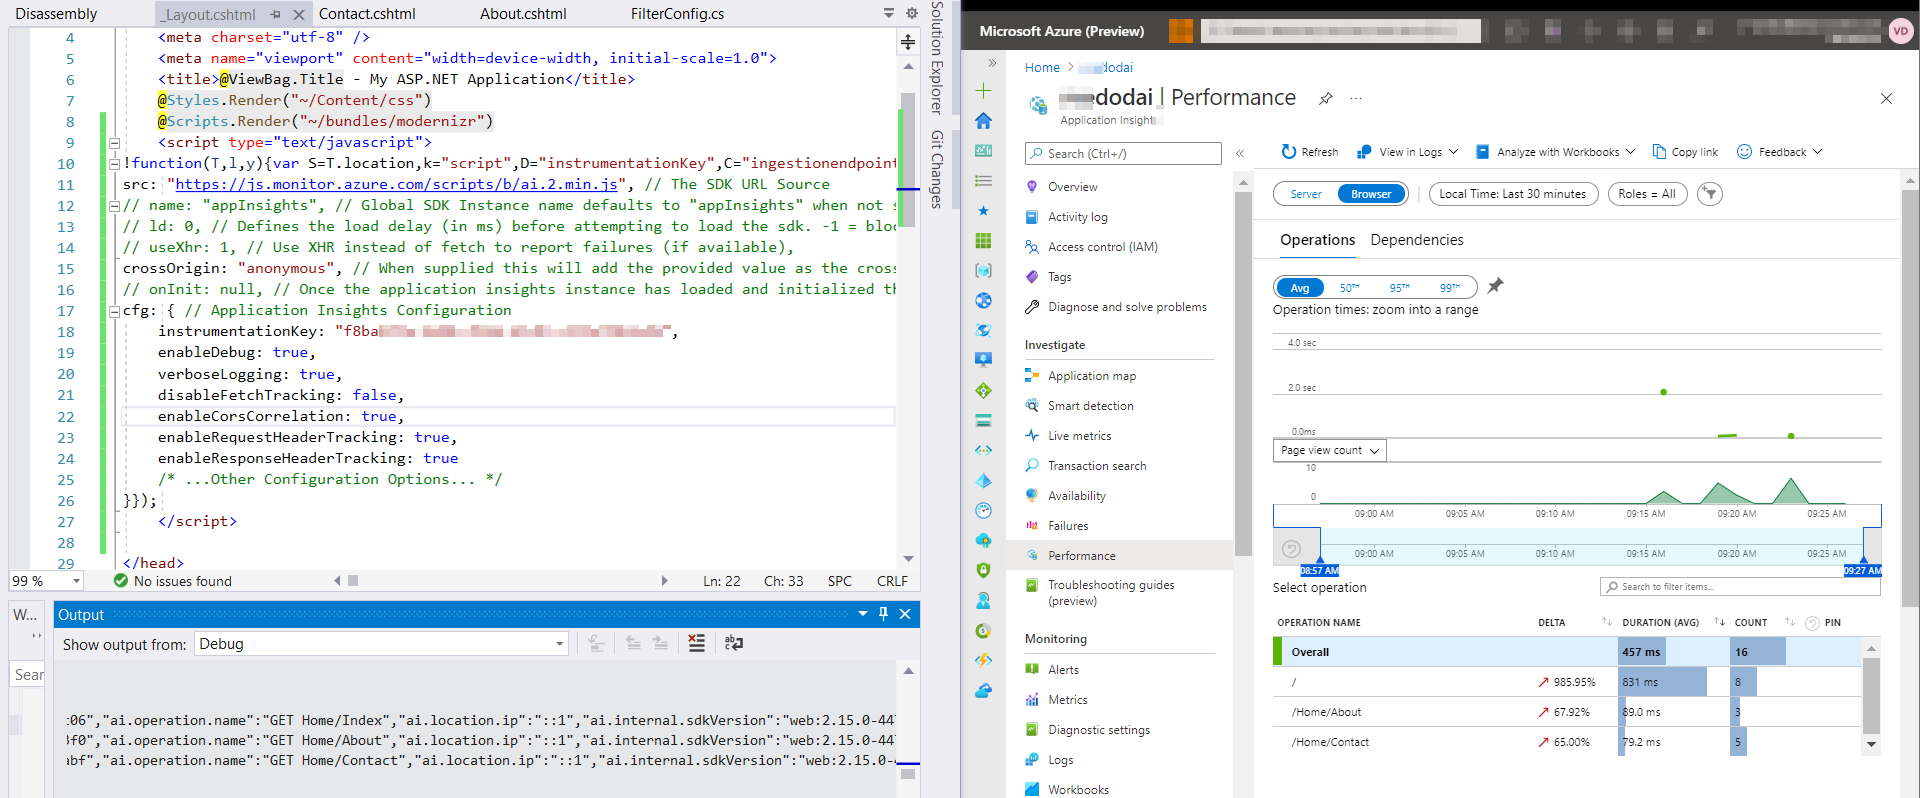Switch to the Dependencies tab
Viewport: 1920px width, 798px height.
tap(1416, 240)
